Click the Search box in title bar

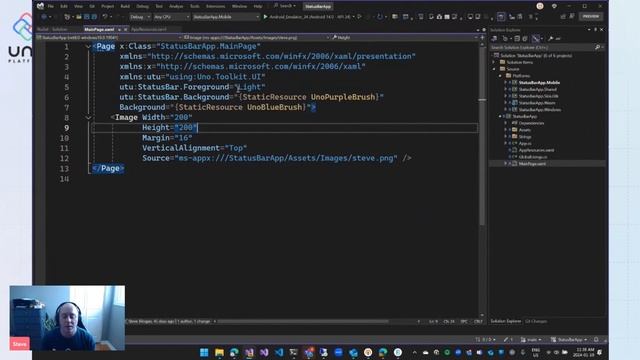coord(285,6)
